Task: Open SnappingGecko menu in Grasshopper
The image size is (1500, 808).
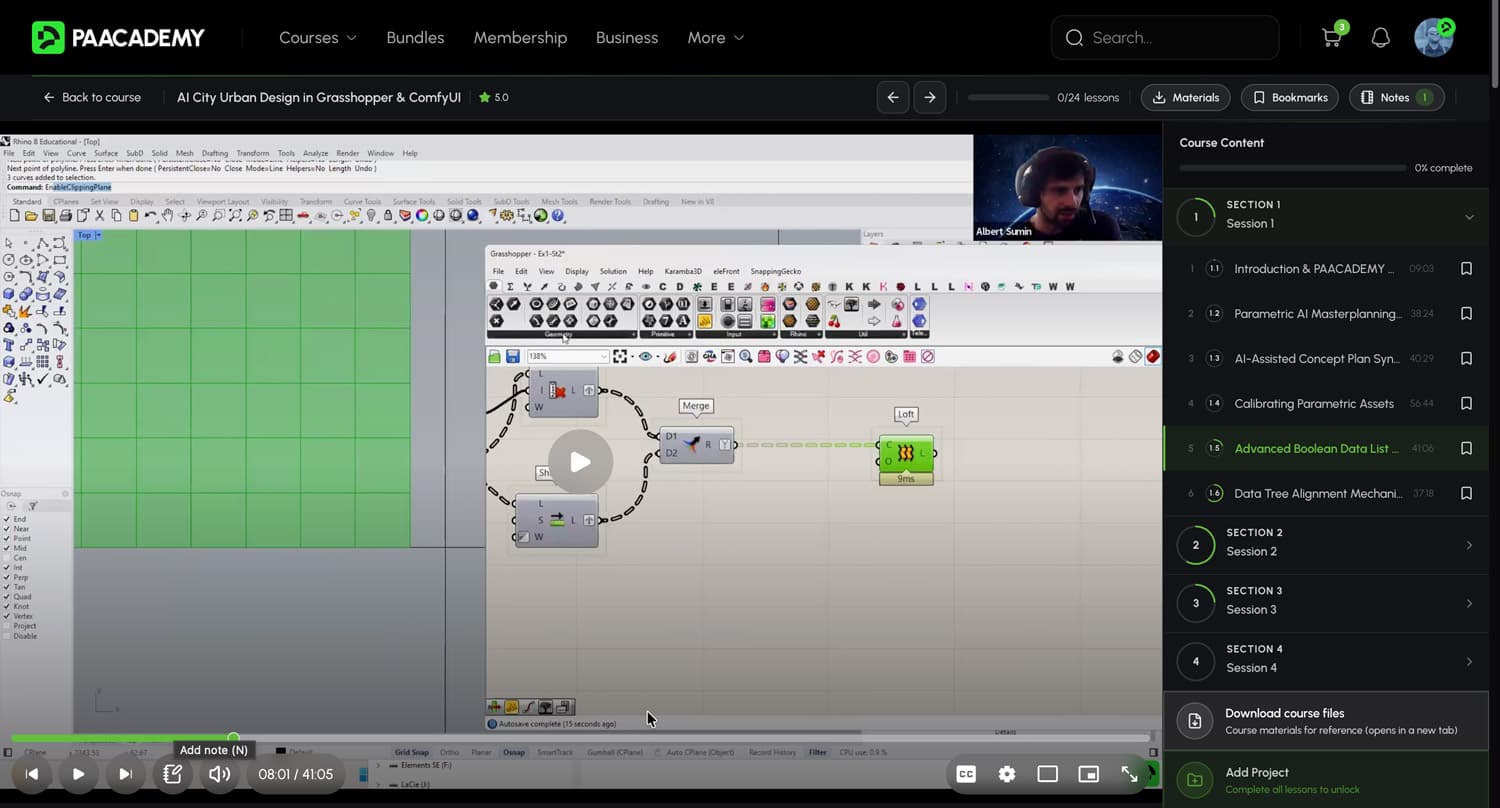Action: tap(776, 271)
